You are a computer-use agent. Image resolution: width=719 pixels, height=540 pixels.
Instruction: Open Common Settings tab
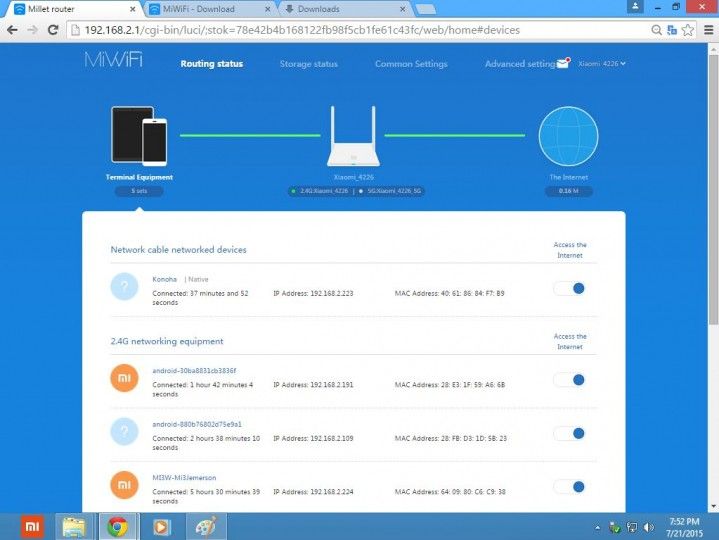click(x=411, y=64)
